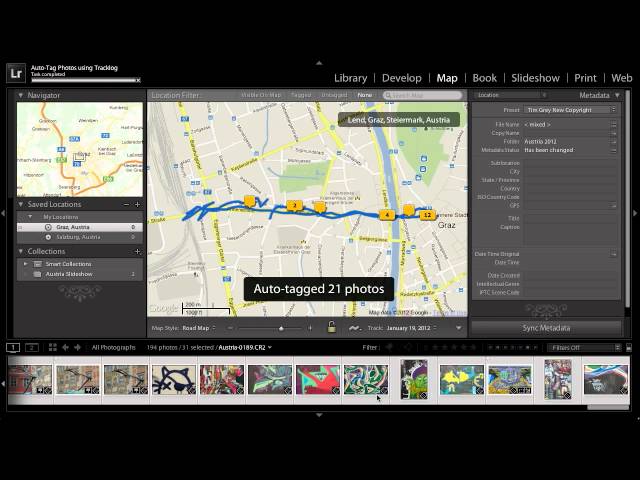Viewport: 640px width, 480px height.
Task: Collapse the Navigator panel
Action: (20, 95)
